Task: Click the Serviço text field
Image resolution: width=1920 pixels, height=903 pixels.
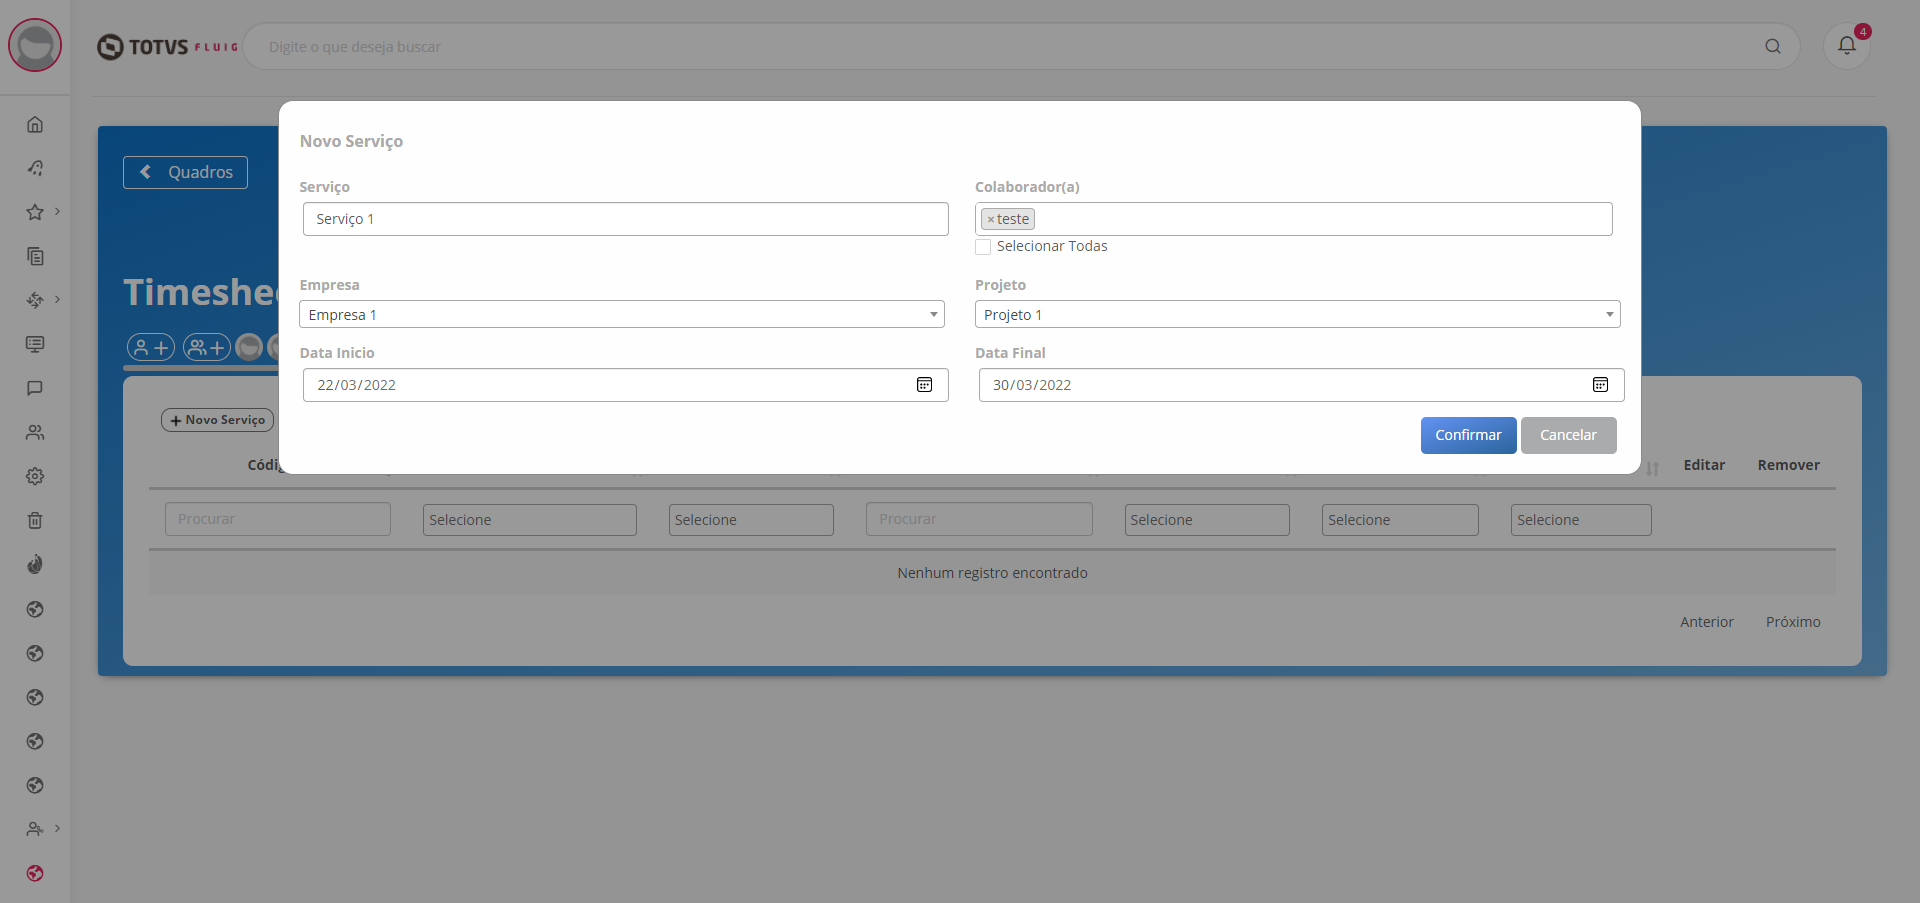Action: pyautogui.click(x=625, y=219)
